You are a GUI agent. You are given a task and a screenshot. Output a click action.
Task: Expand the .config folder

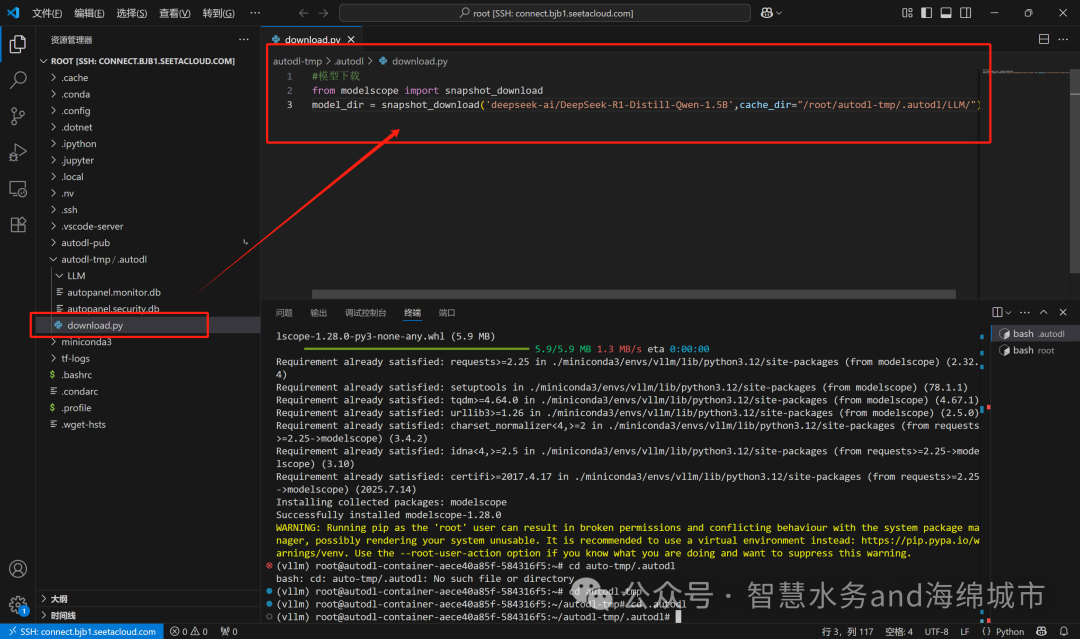tap(148, 111)
